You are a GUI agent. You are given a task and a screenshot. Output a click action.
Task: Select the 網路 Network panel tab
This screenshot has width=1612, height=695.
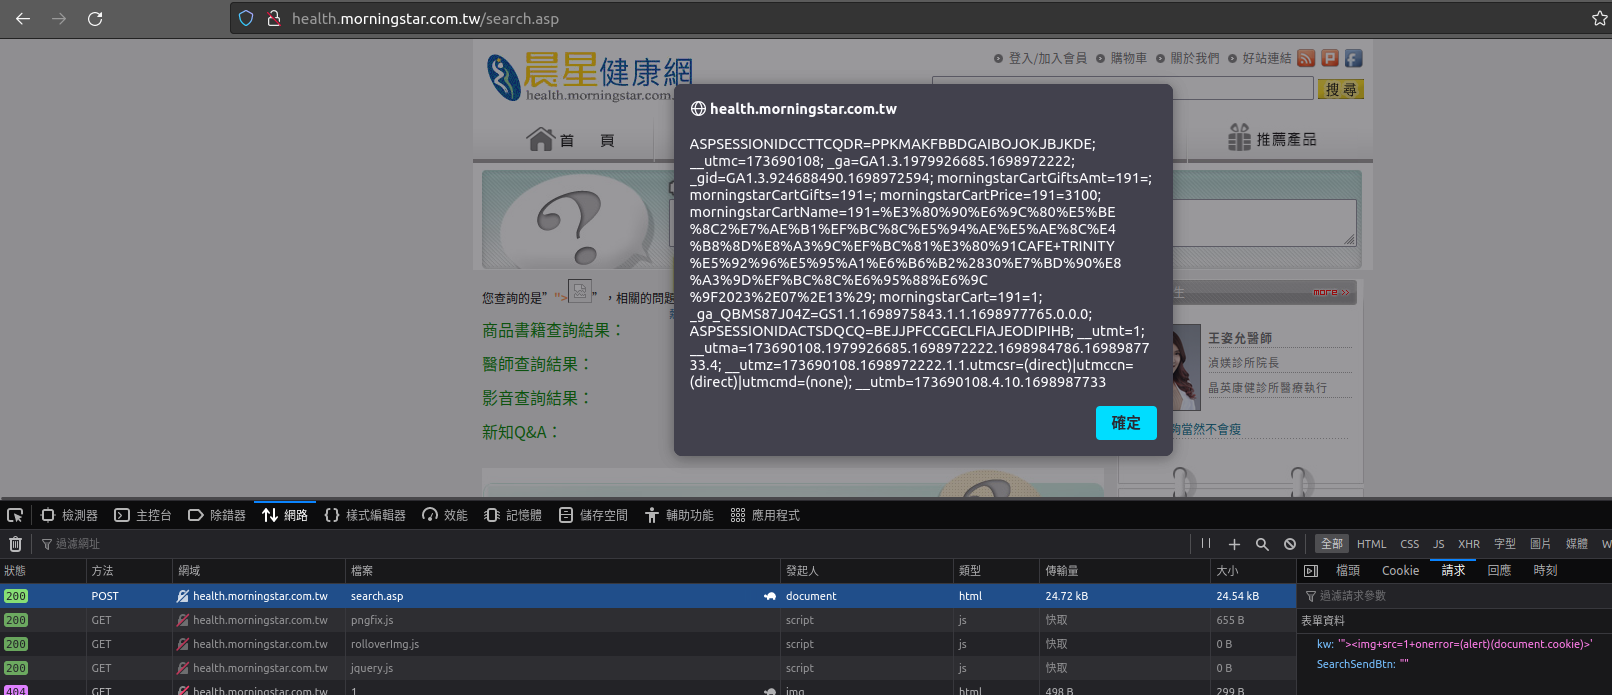[x=285, y=515]
